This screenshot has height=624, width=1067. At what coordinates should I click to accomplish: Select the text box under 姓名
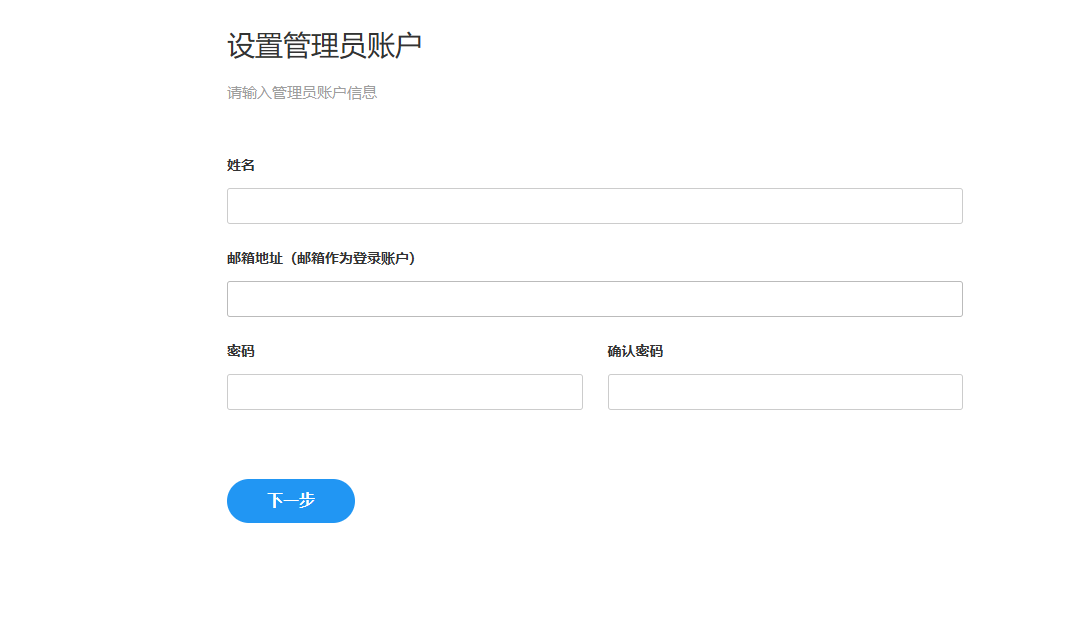[x=594, y=206]
